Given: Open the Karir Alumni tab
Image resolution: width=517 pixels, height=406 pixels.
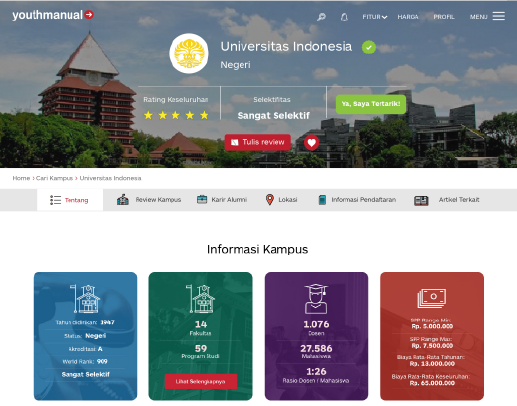Looking at the screenshot, I should coord(222,200).
